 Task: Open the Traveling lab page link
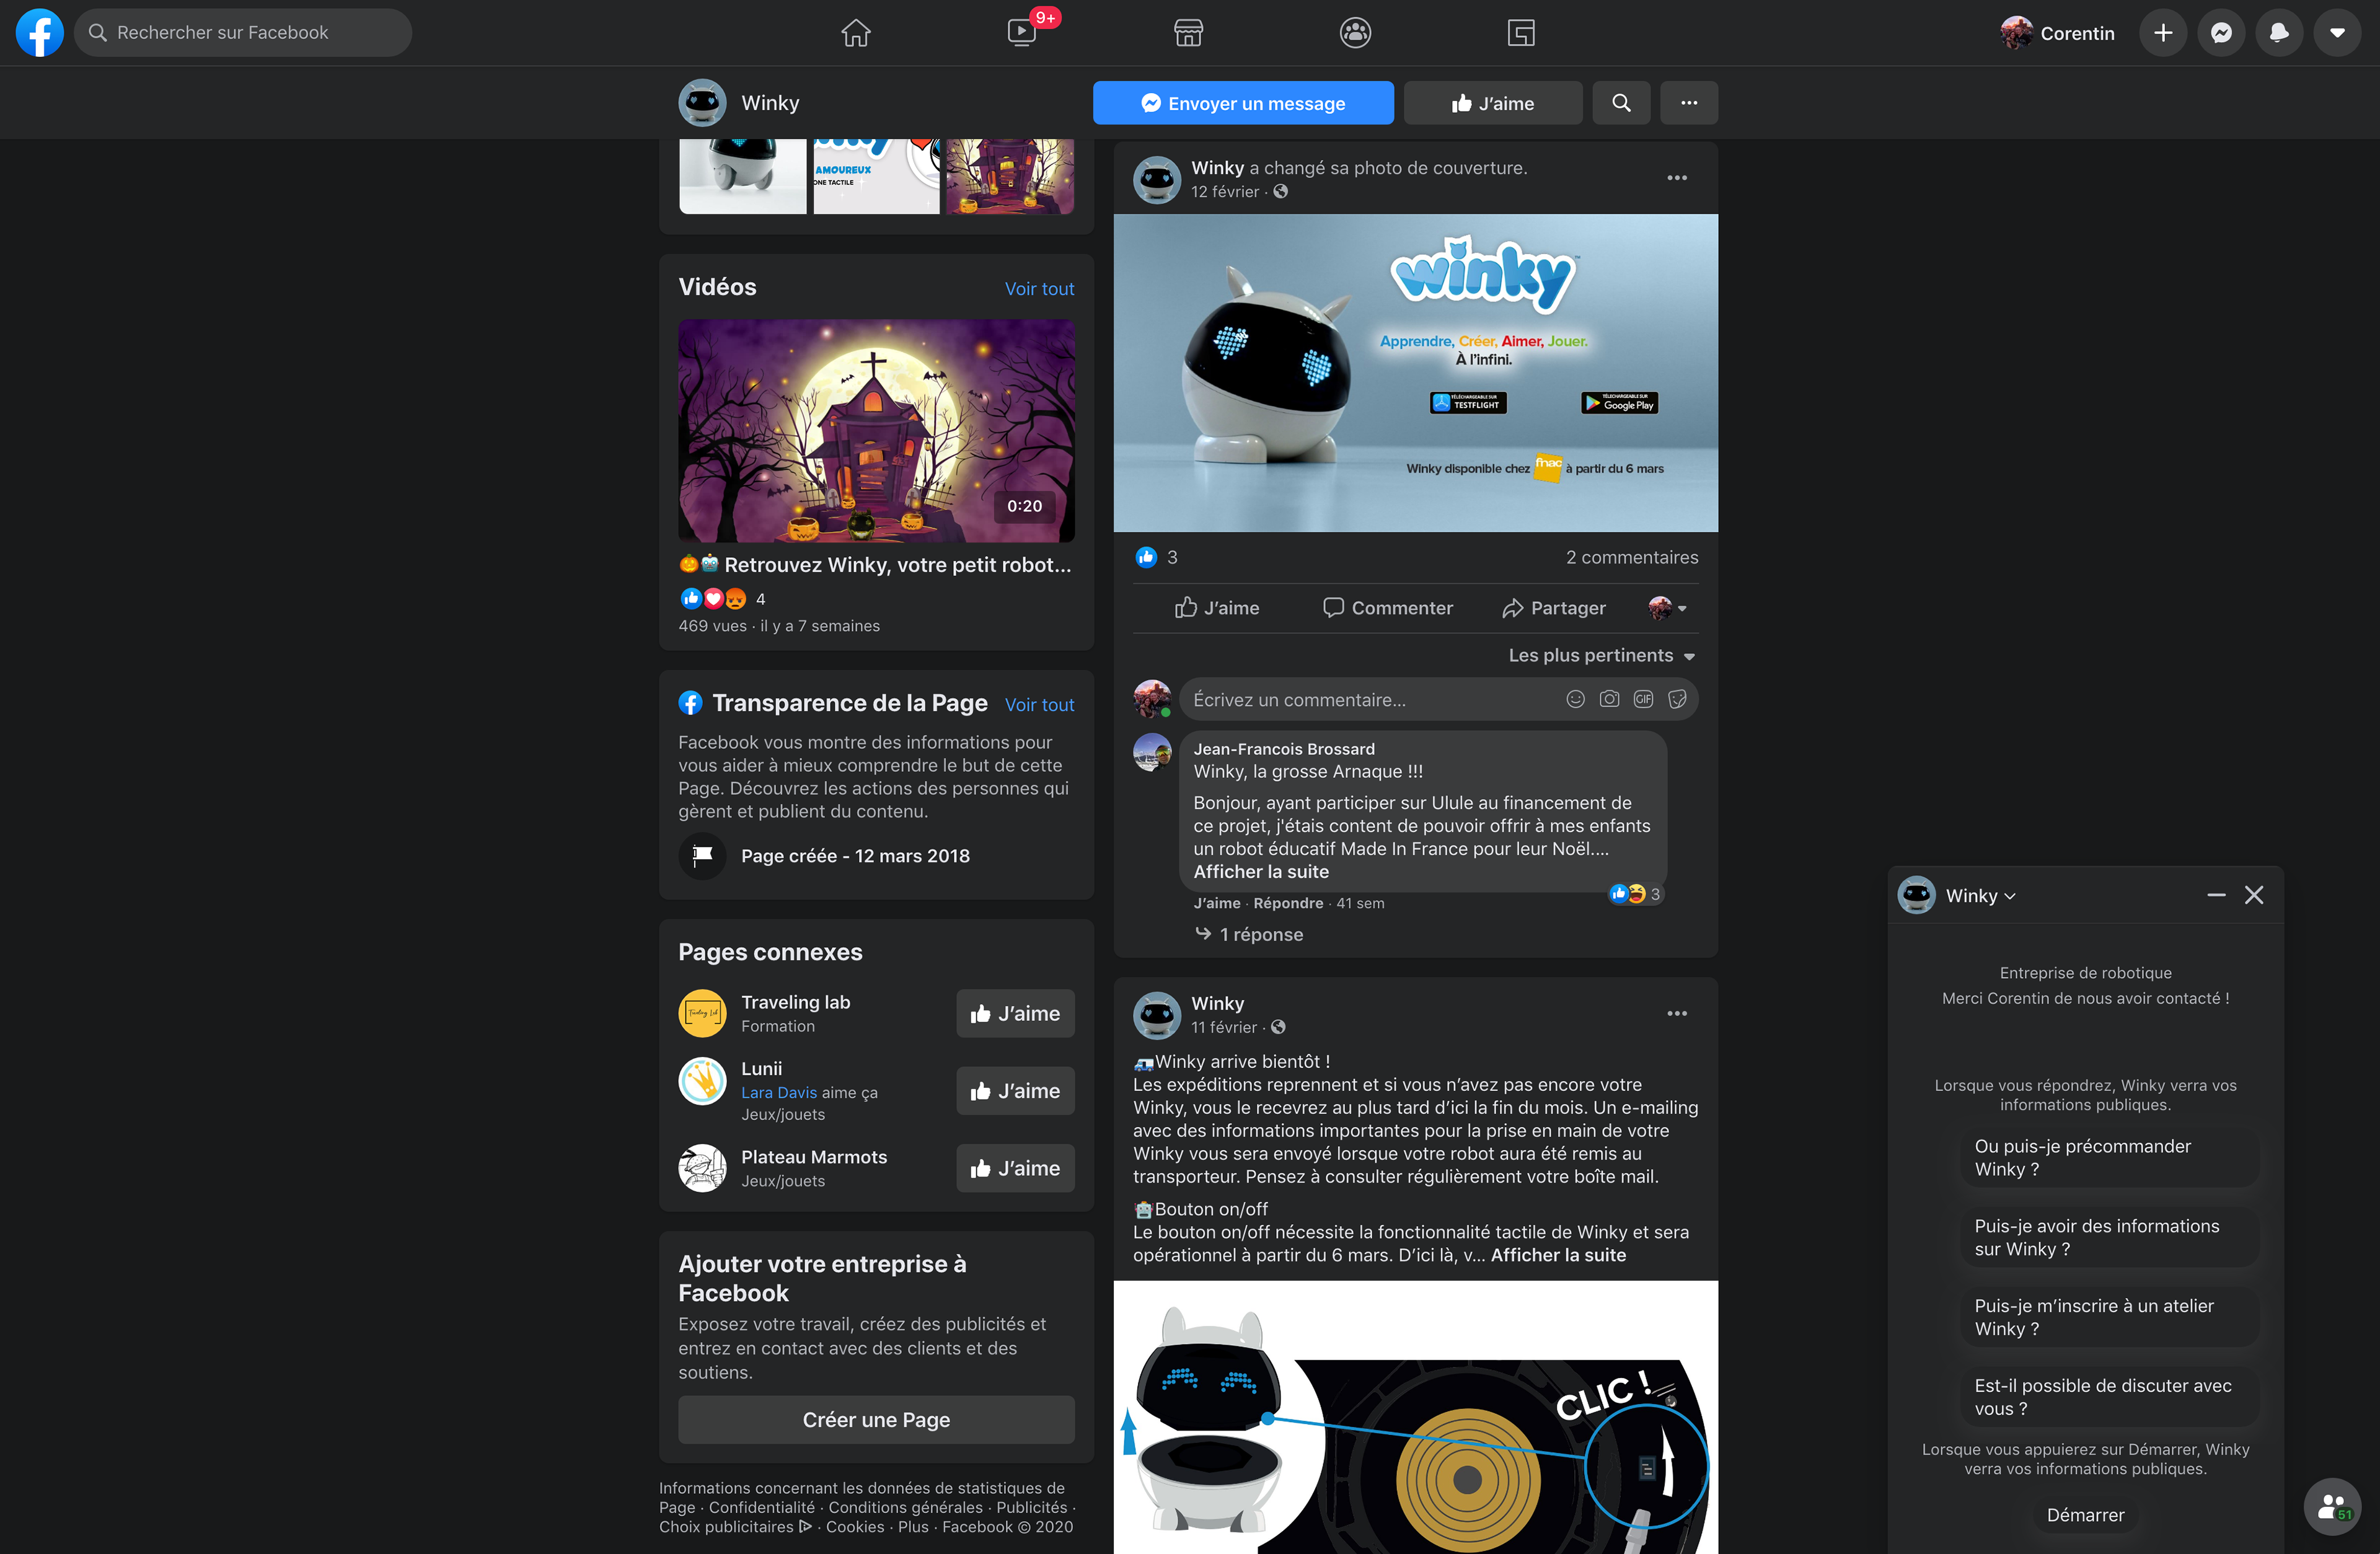[795, 1003]
